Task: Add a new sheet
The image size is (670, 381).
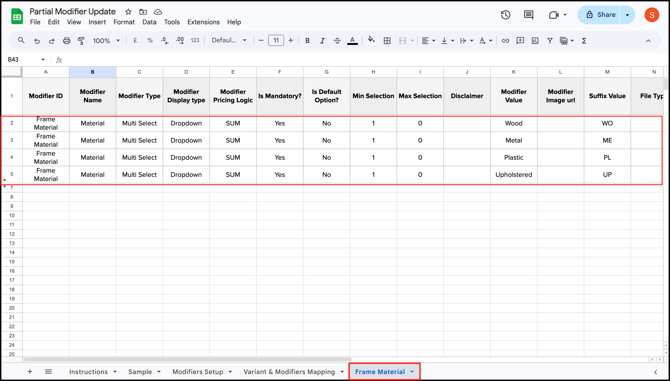Action: [29, 372]
